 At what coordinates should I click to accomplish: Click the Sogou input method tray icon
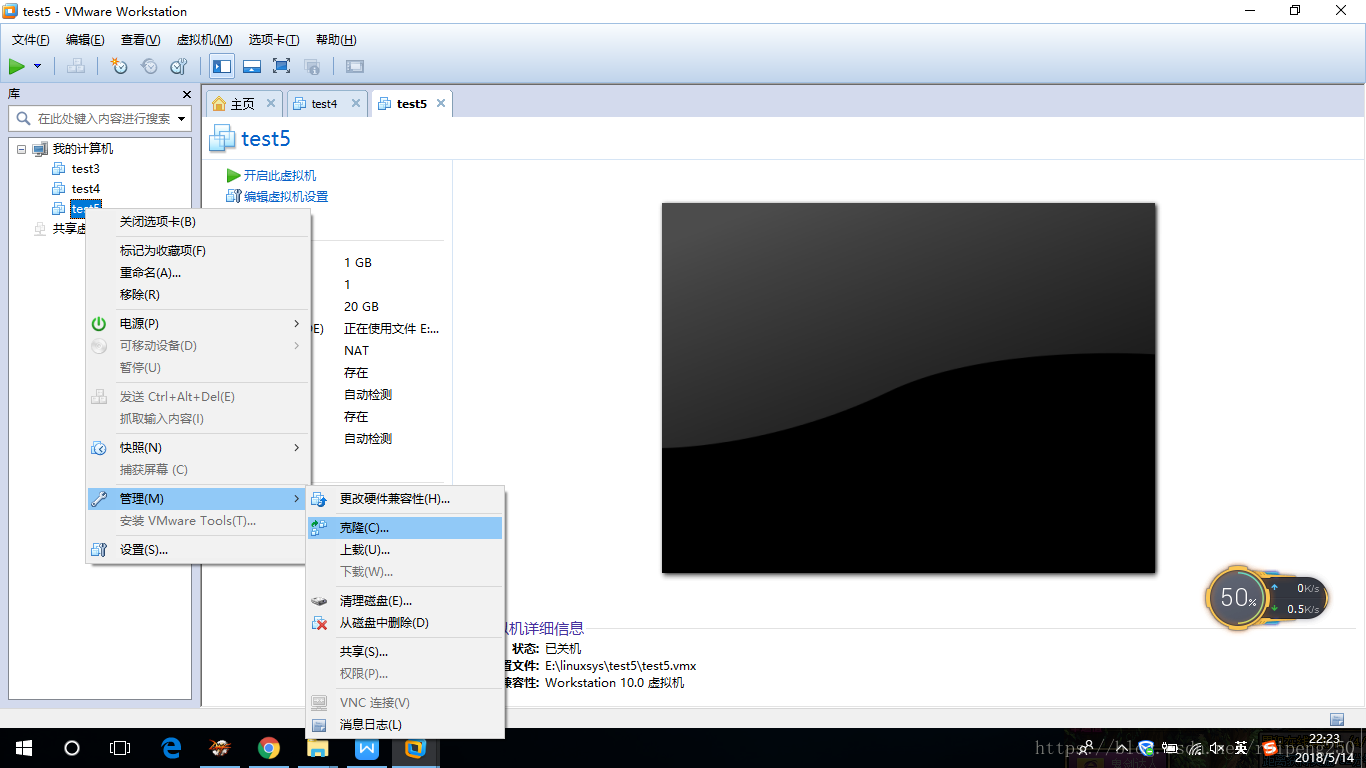pyautogui.click(x=1269, y=748)
